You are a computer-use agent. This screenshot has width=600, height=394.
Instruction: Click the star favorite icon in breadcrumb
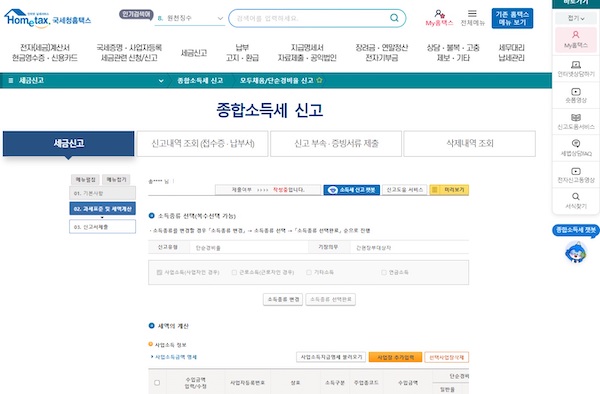tap(320, 80)
